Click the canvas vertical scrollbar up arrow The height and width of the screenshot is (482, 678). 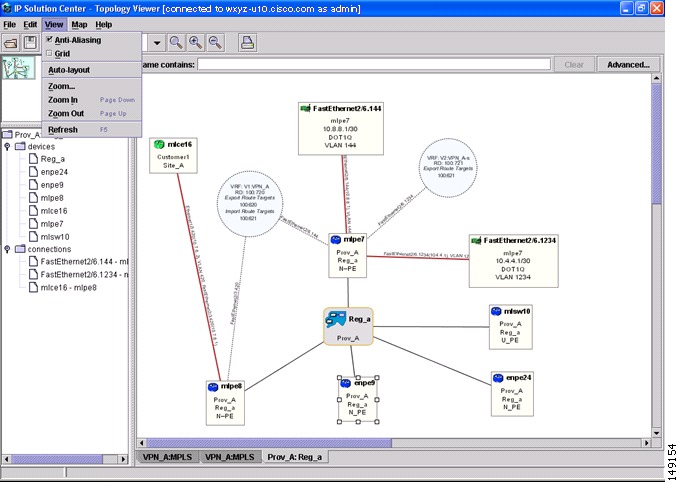[x=656, y=79]
